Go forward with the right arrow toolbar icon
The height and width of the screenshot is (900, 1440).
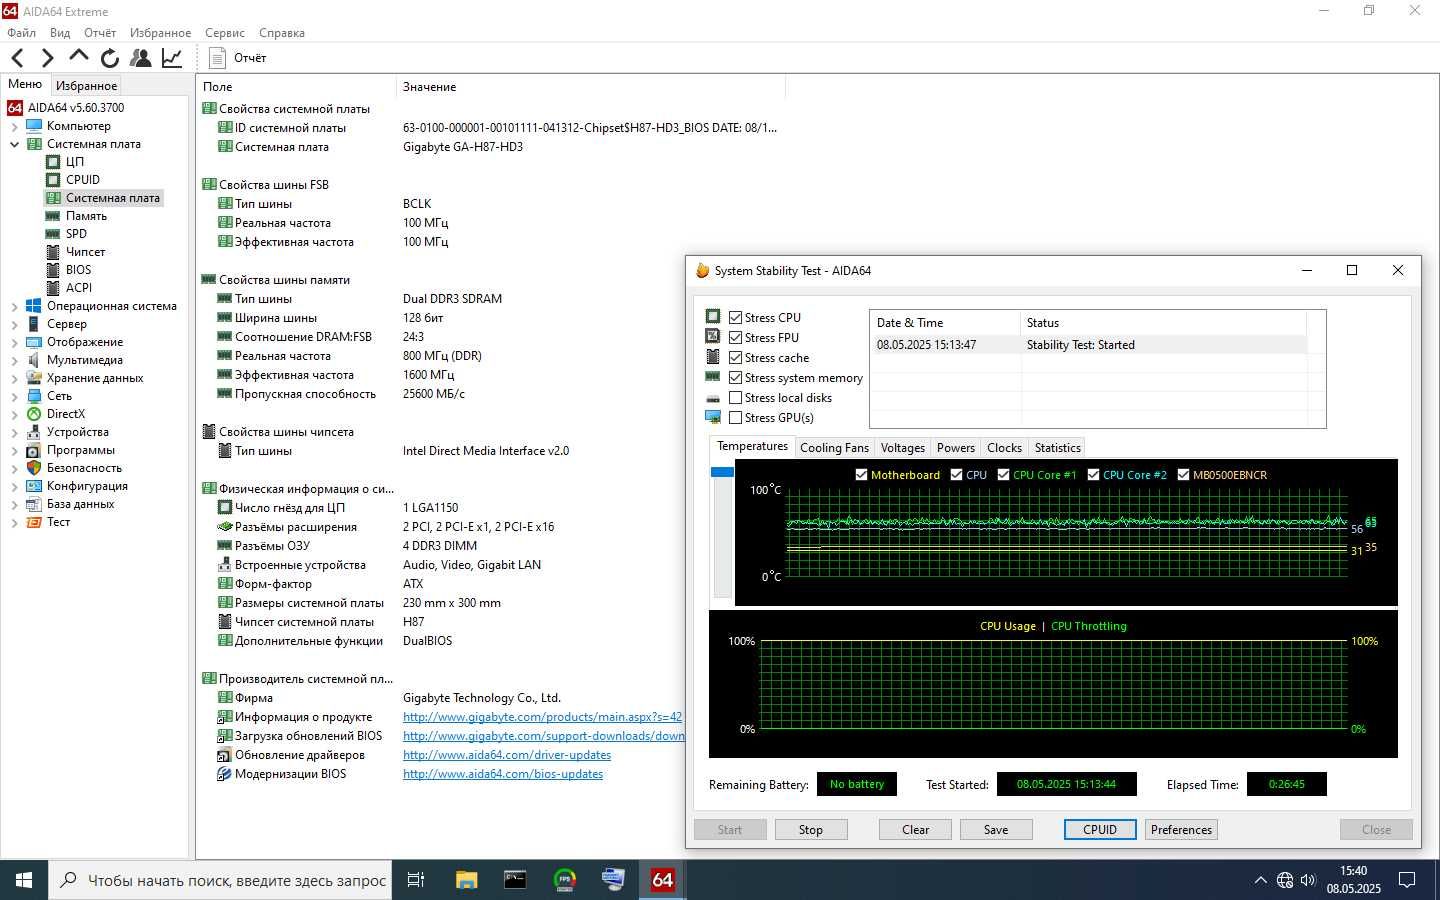click(x=47, y=58)
